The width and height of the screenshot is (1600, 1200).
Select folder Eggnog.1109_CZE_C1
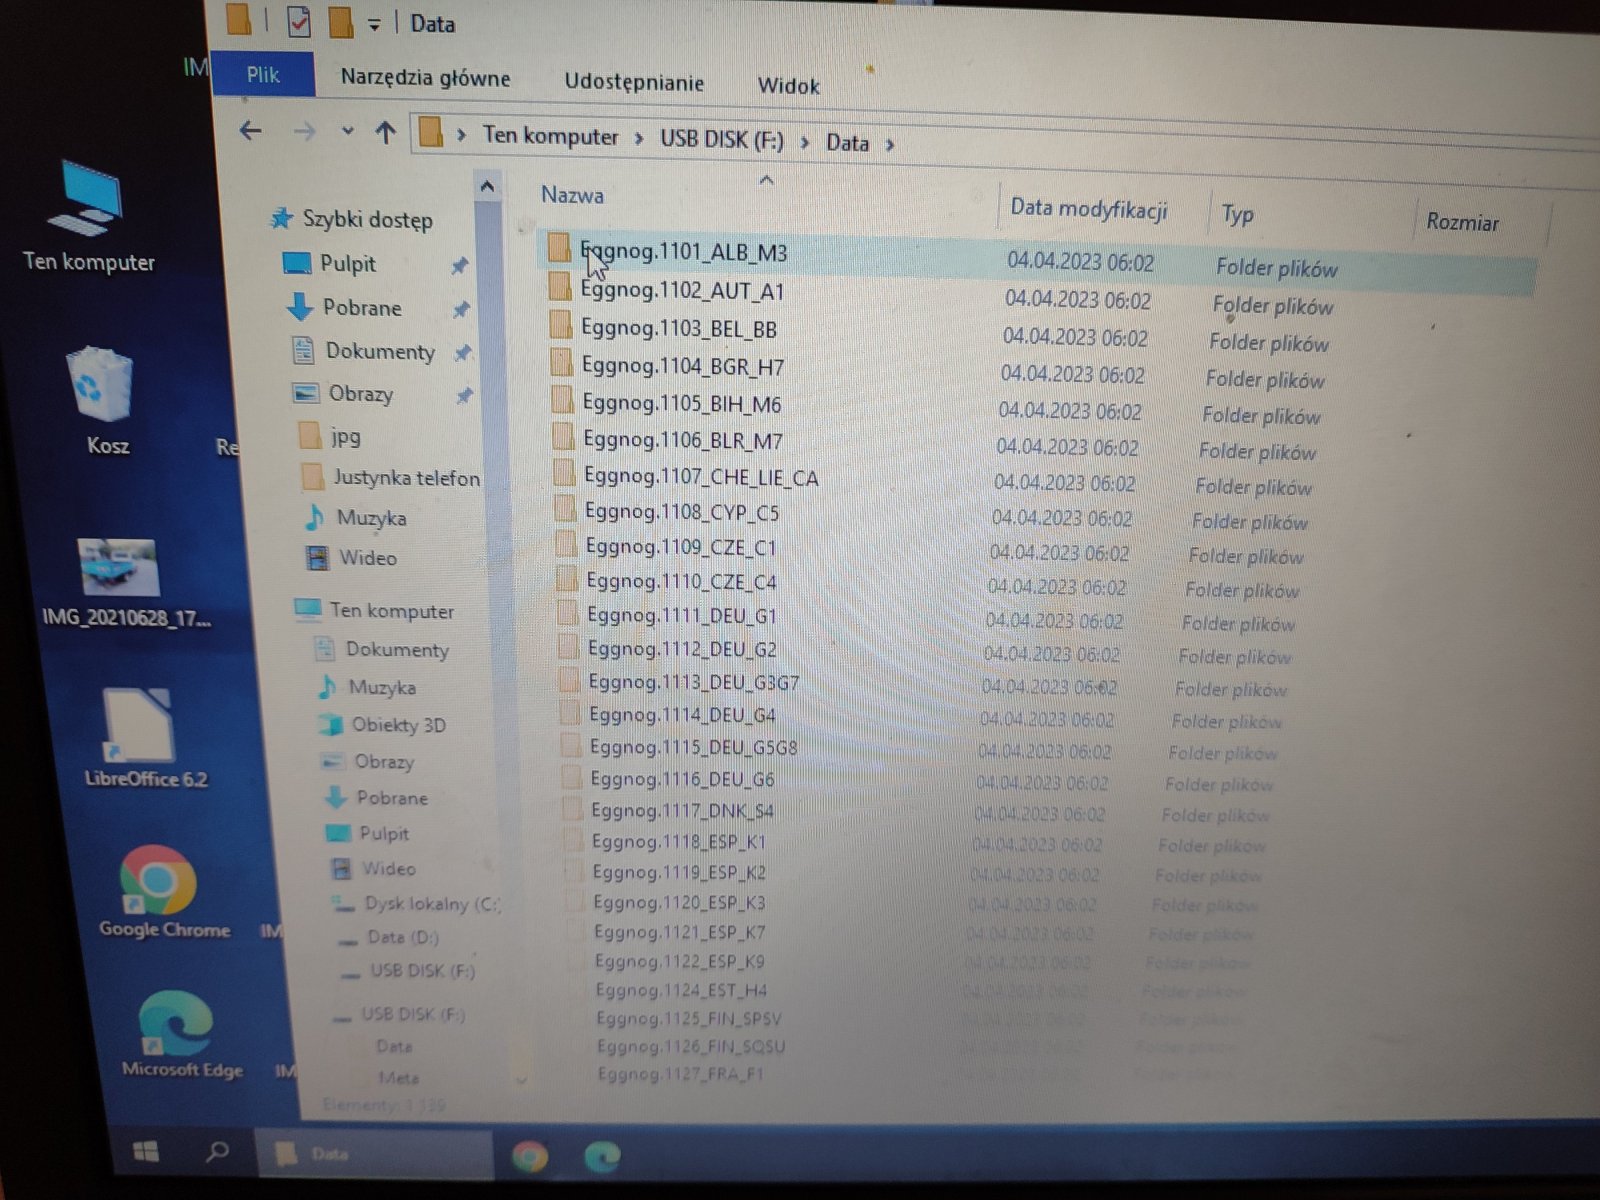(681, 547)
